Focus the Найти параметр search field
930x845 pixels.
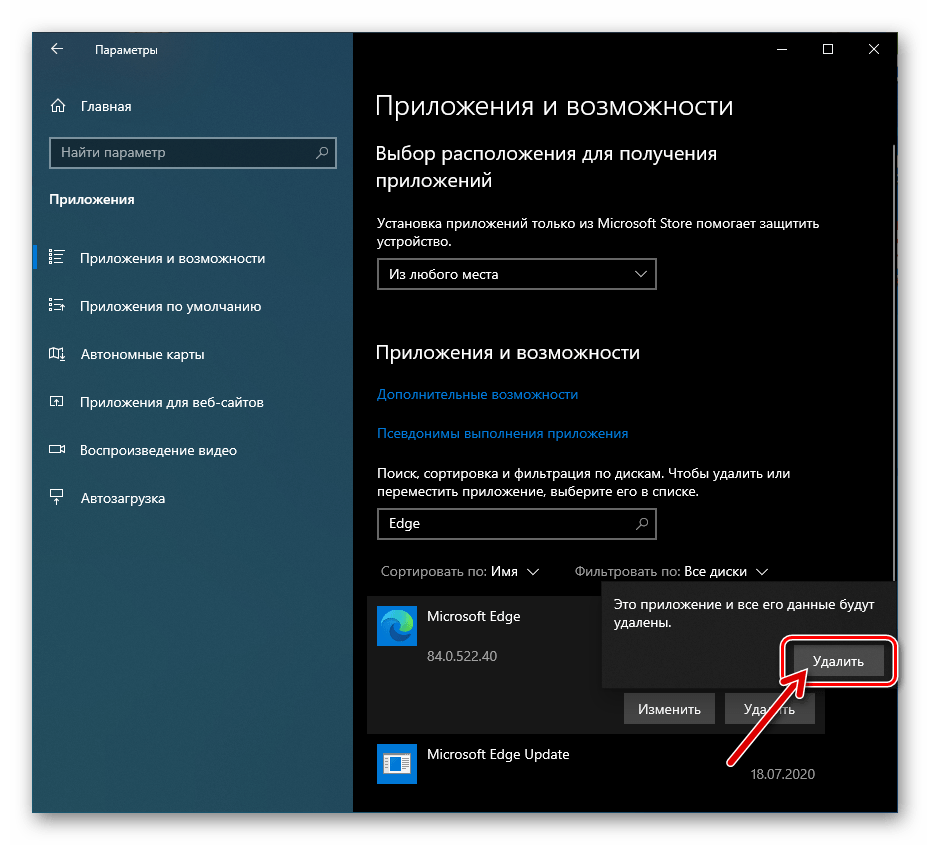click(193, 153)
